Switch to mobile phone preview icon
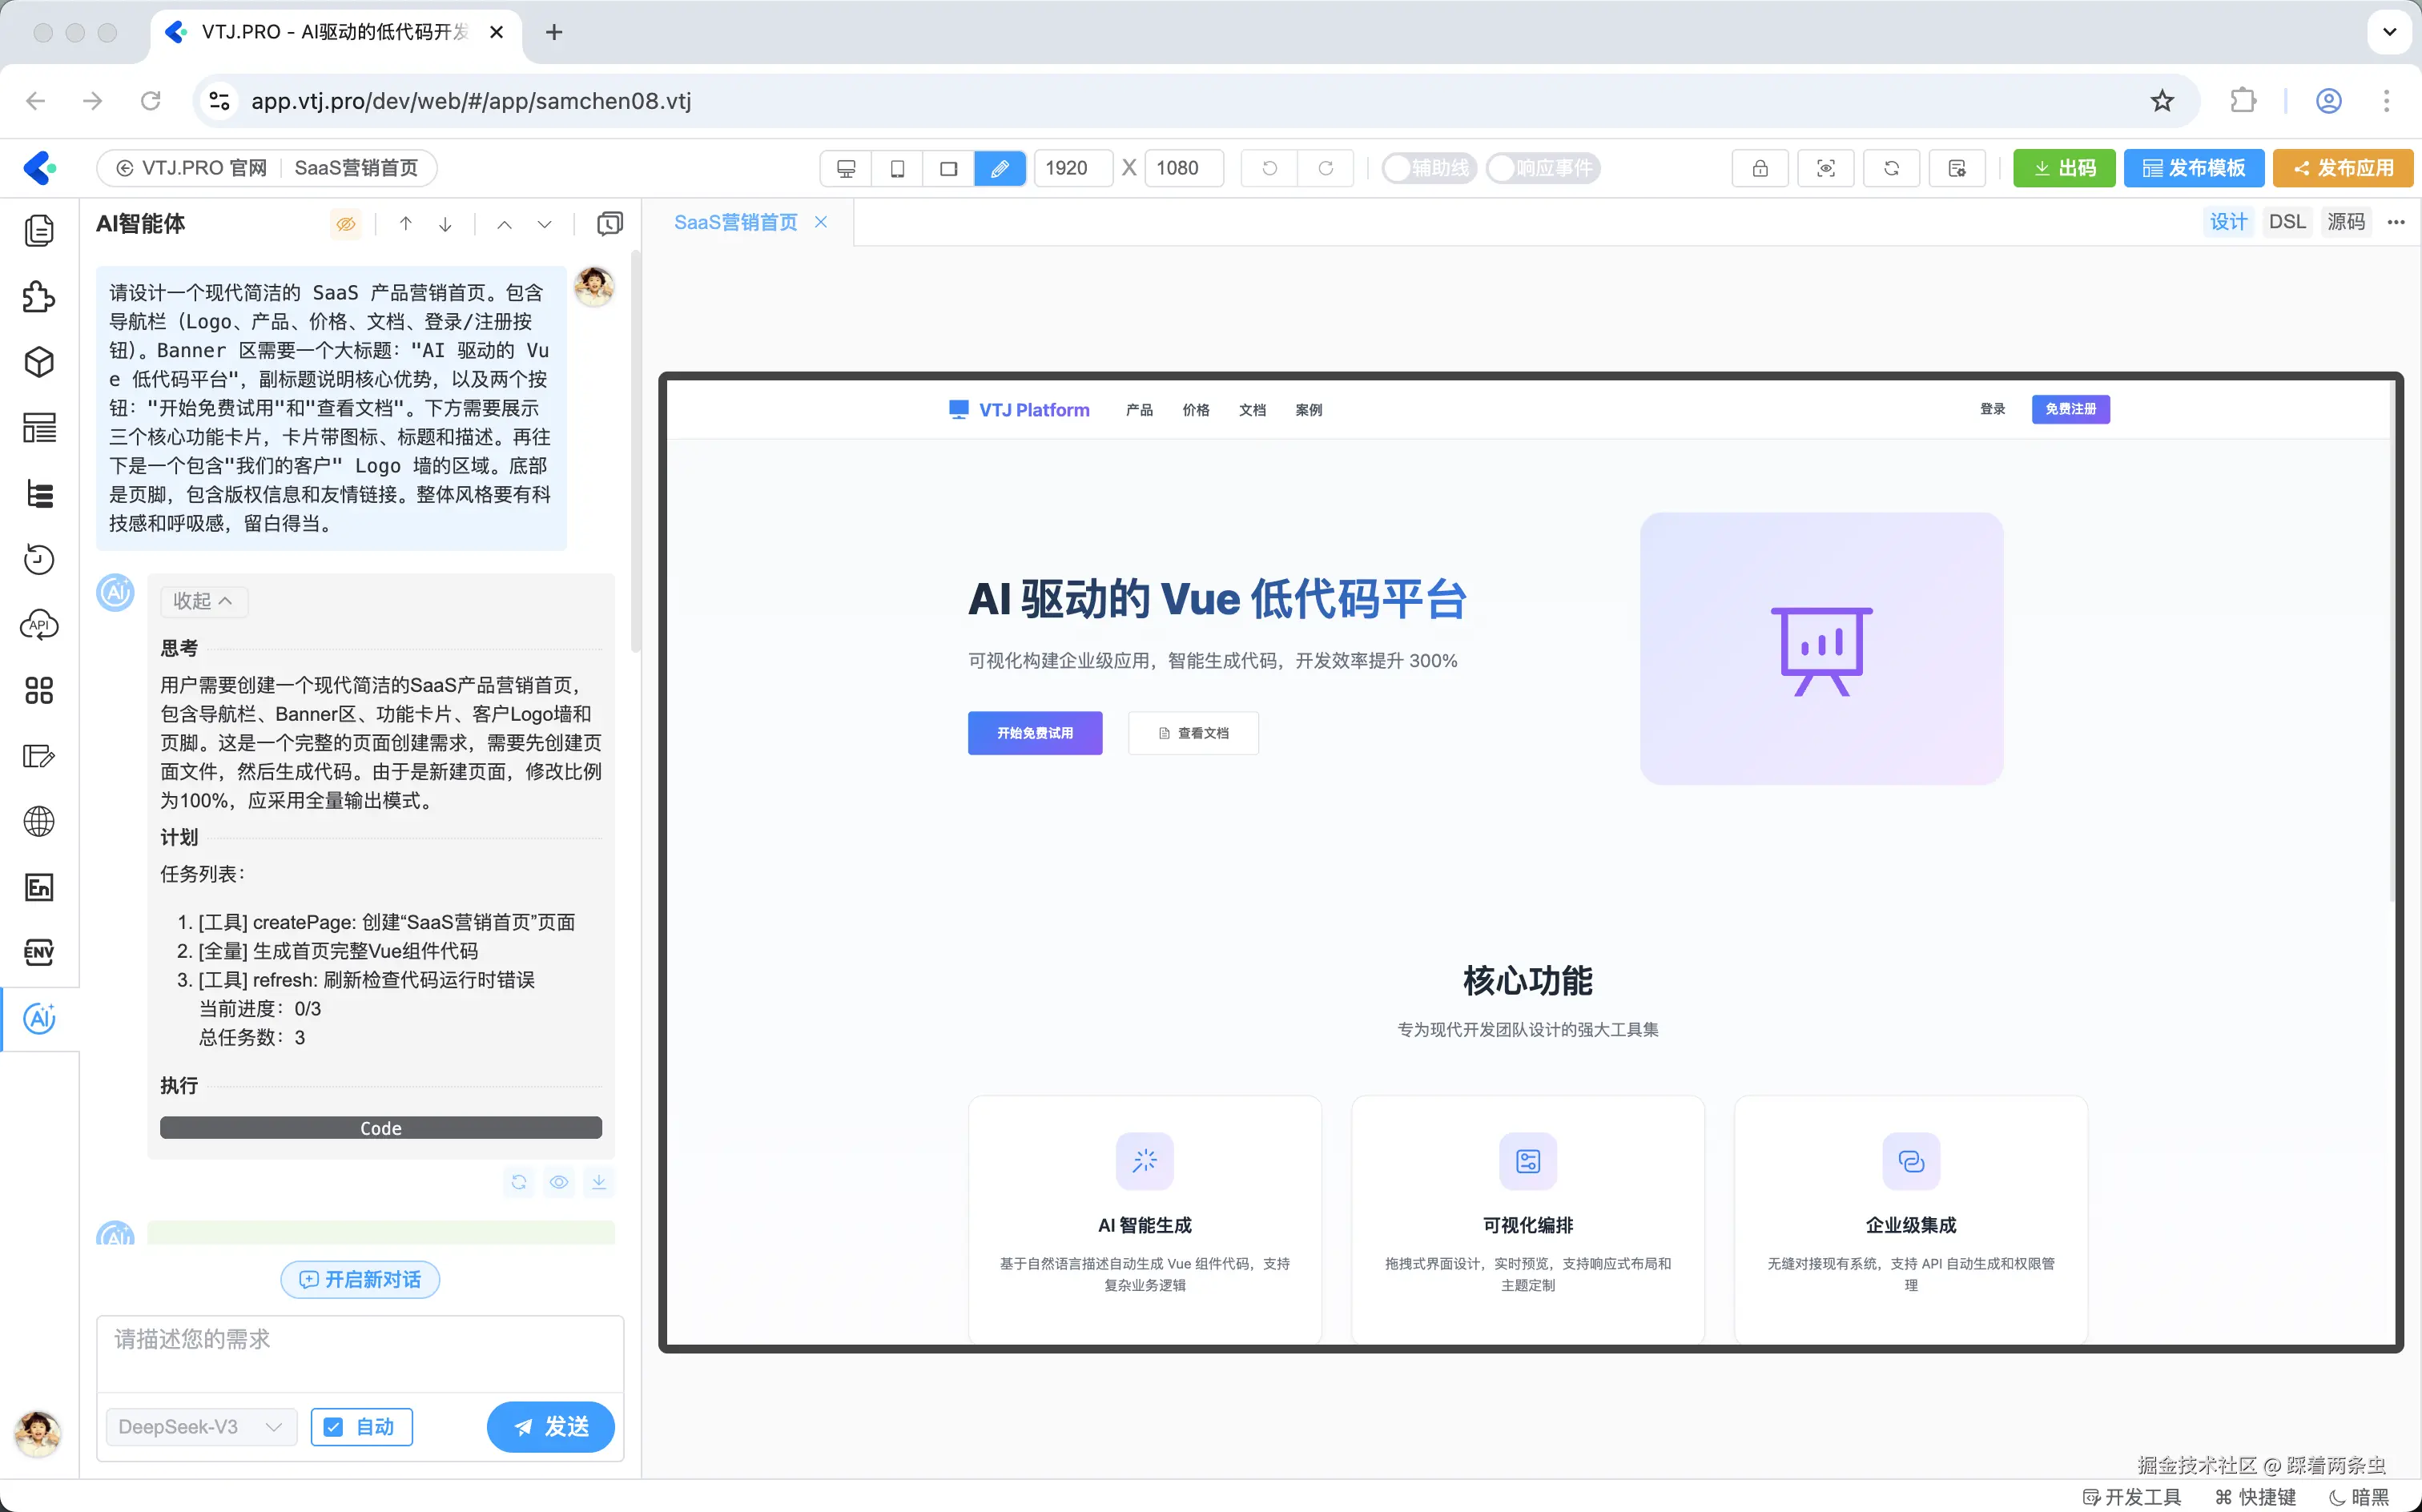 [897, 168]
